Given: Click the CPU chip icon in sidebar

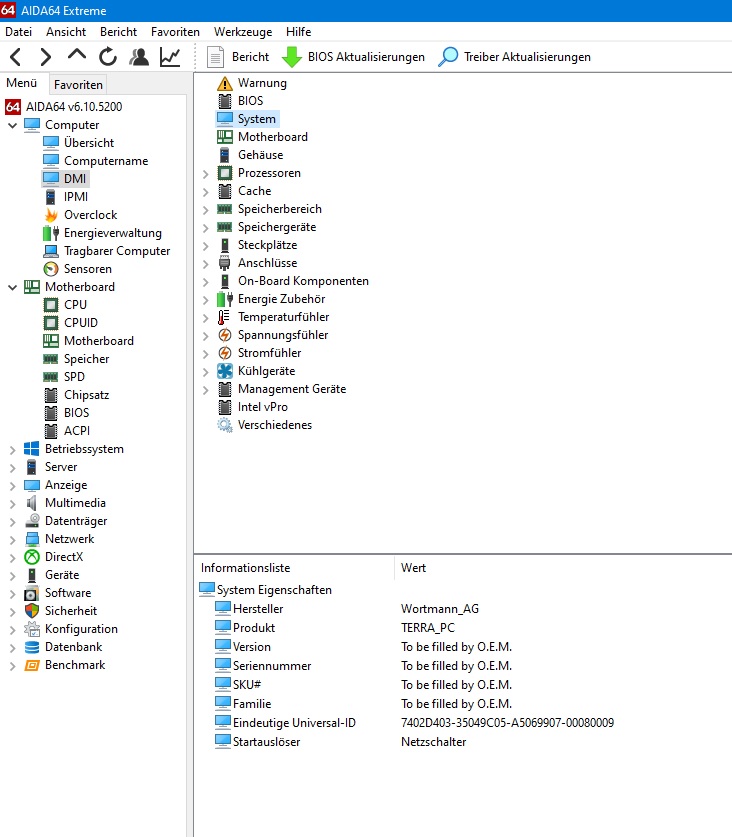Looking at the screenshot, I should tap(51, 305).
